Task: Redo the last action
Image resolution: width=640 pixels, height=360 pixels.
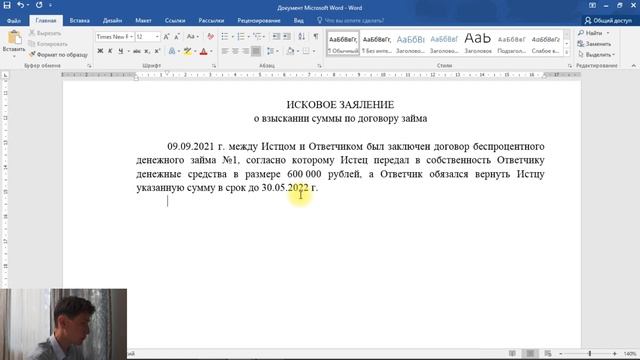Action: tap(39, 5)
